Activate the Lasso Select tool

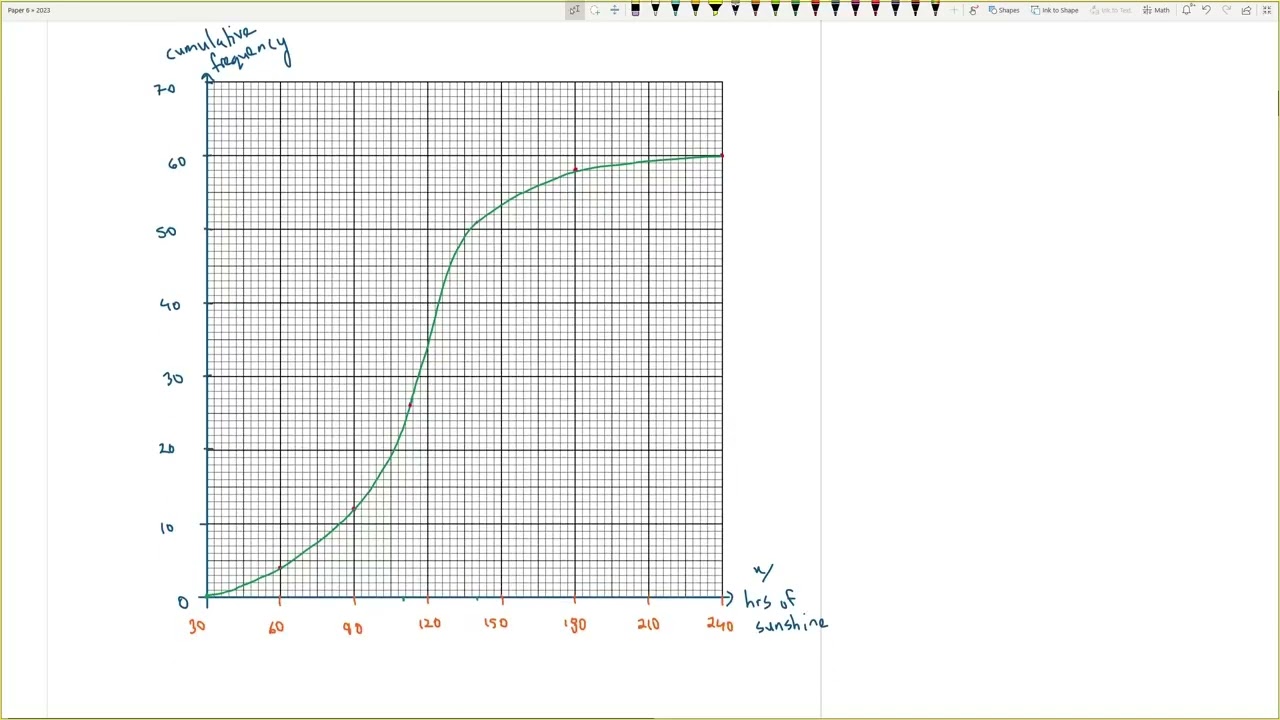tap(595, 10)
